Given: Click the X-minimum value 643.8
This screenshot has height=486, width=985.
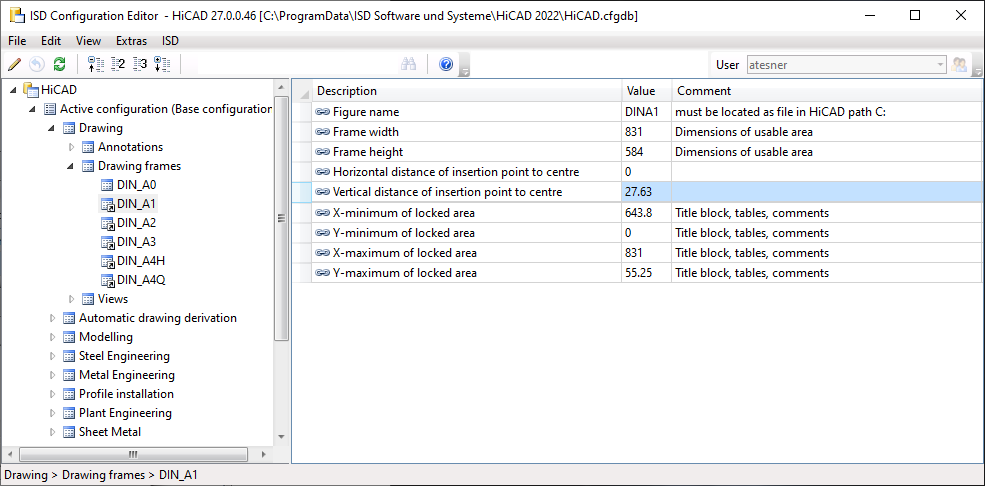Looking at the screenshot, I should [x=647, y=213].
